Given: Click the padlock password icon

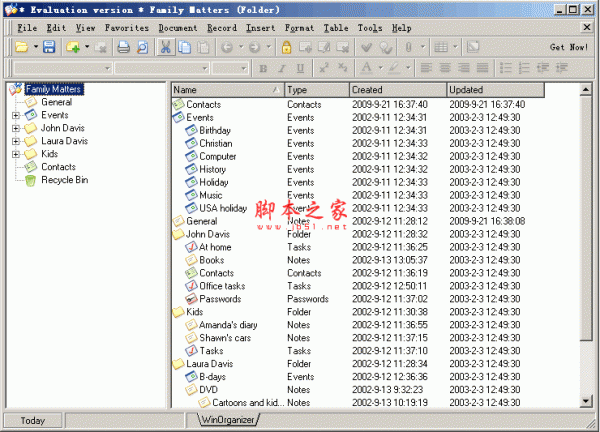Looking at the screenshot, I should [286, 47].
